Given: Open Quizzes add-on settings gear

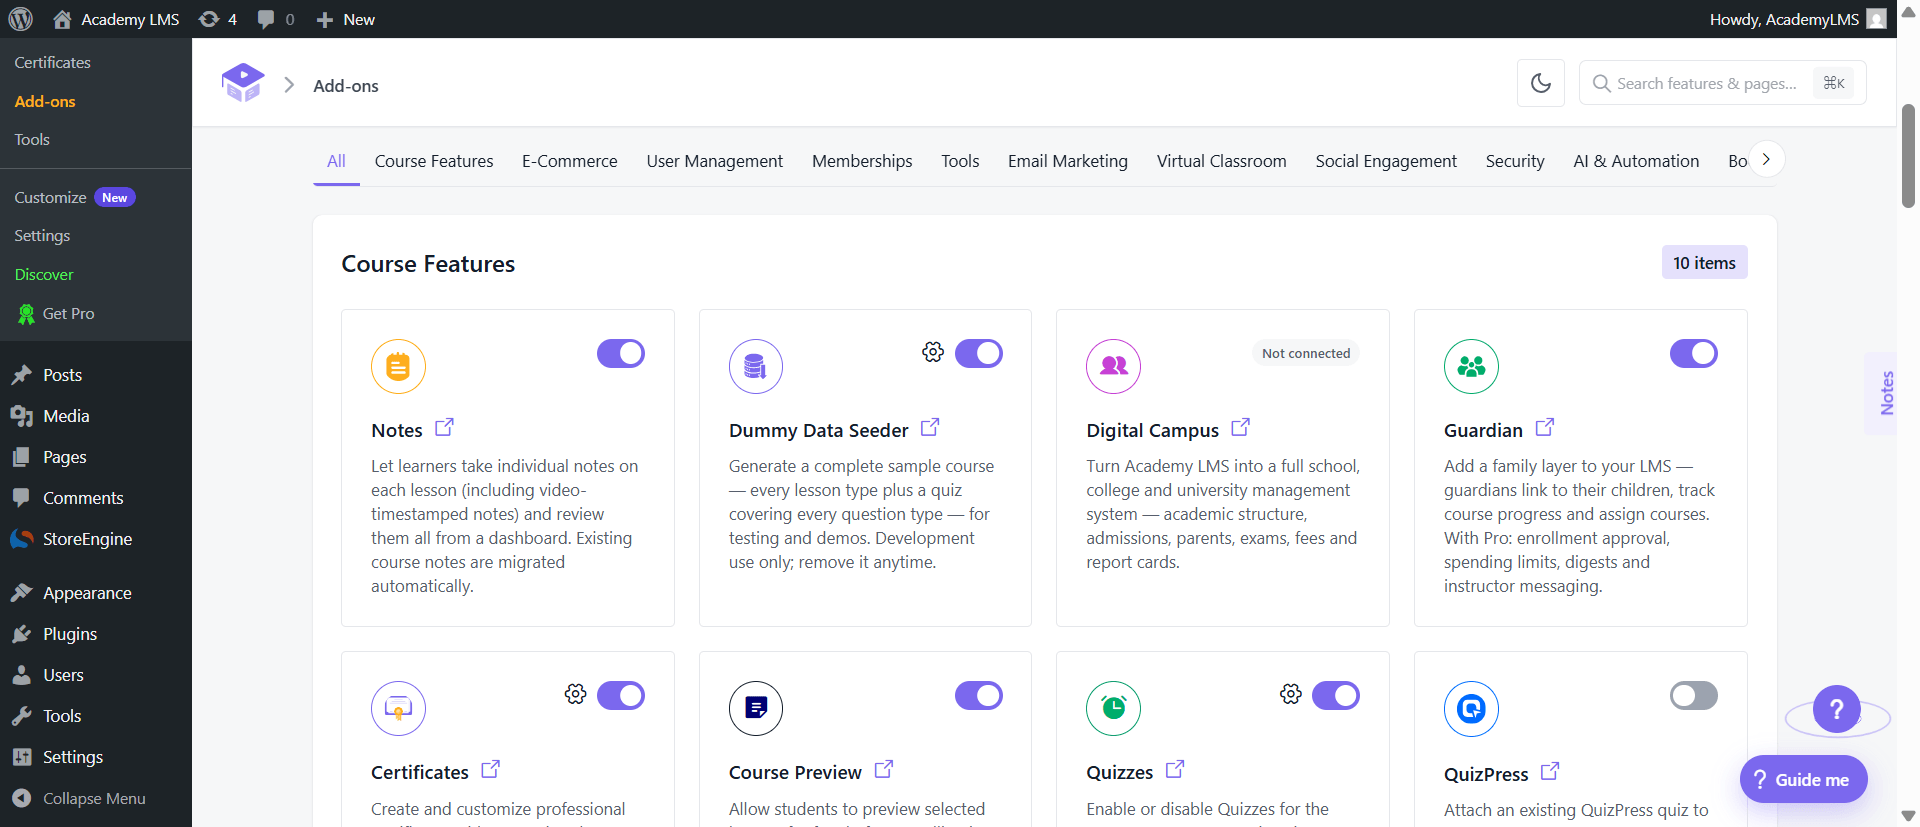Looking at the screenshot, I should pos(1291,694).
